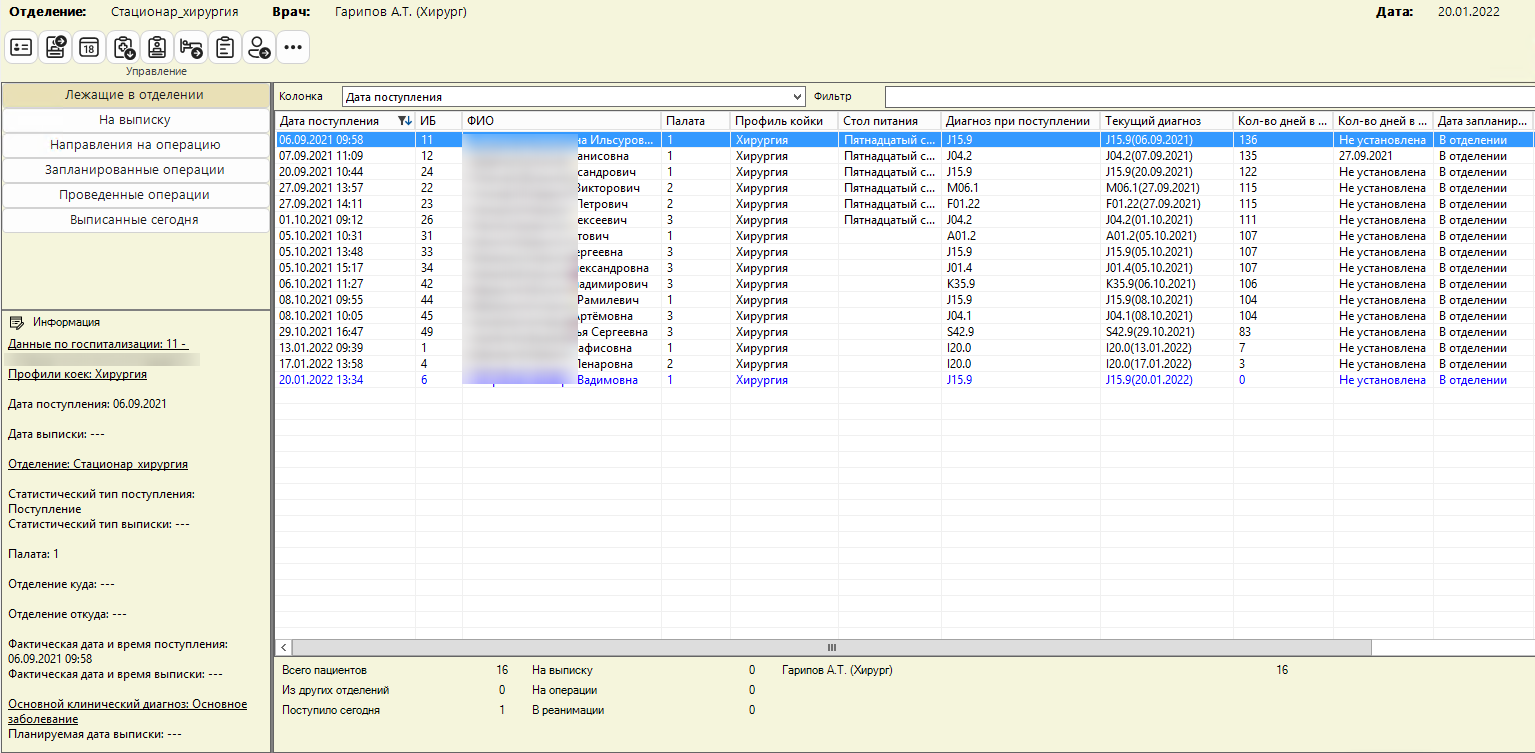Screen dimensions: 1535x753
Task: Click the table's horizontal scrollbar thumb
Action: tap(831, 647)
